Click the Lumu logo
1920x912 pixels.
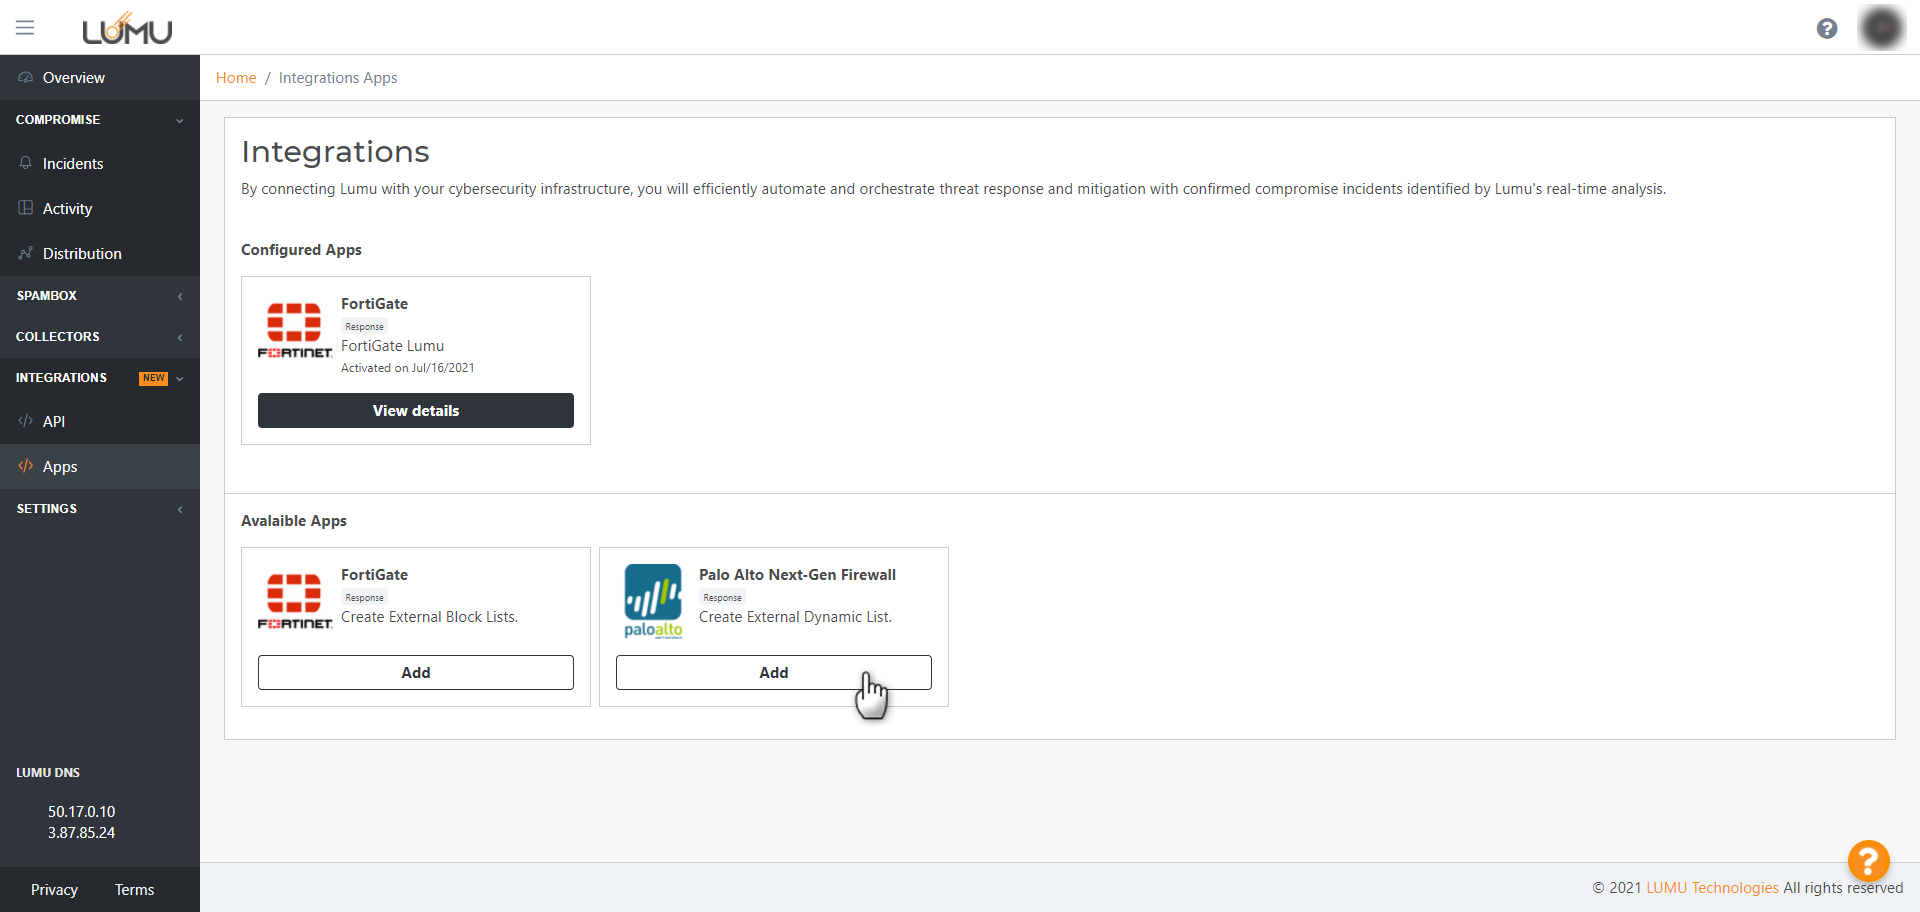[x=127, y=30]
